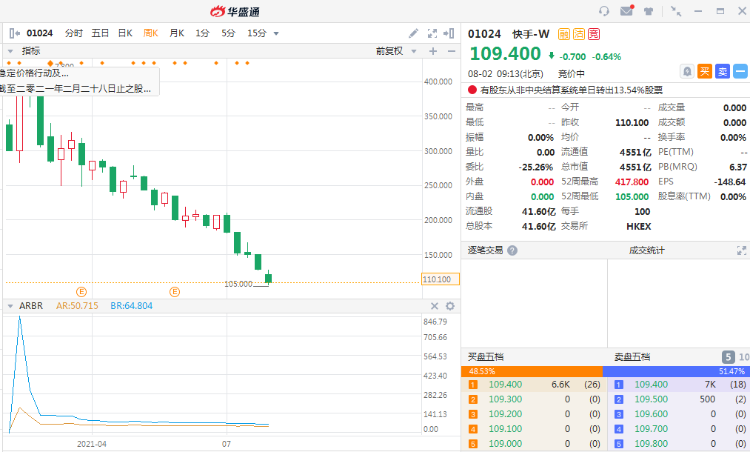This screenshot has width=750, height=452.
Task: Toggle 5-level order book depth
Action: coord(728,357)
